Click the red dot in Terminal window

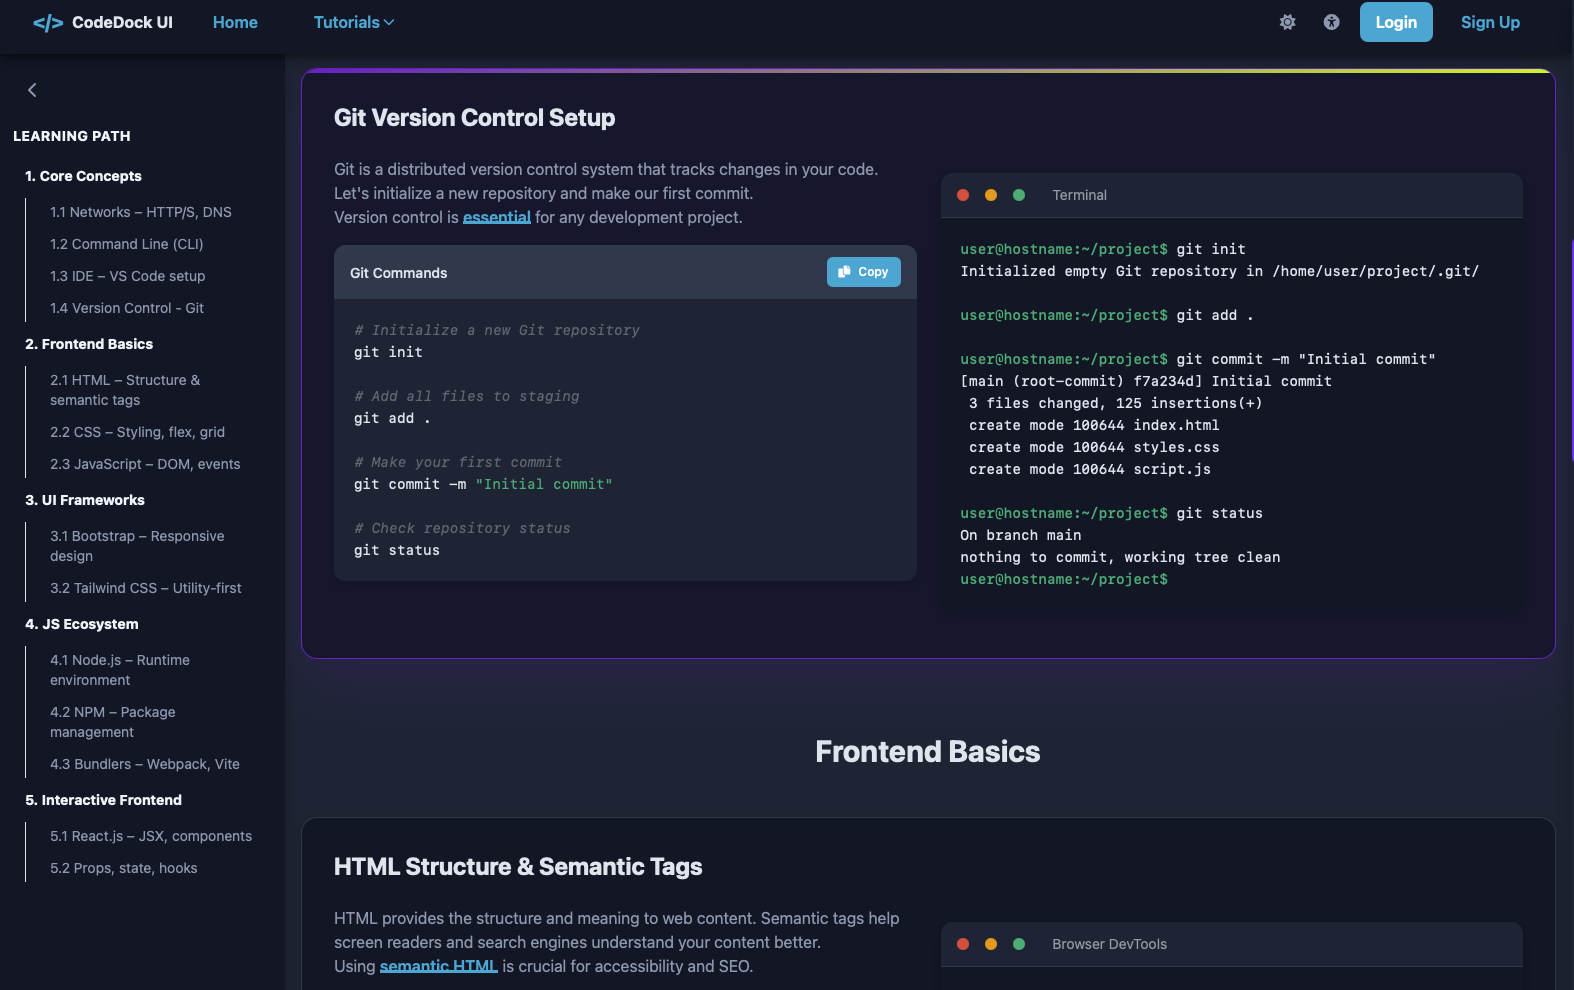tap(963, 195)
